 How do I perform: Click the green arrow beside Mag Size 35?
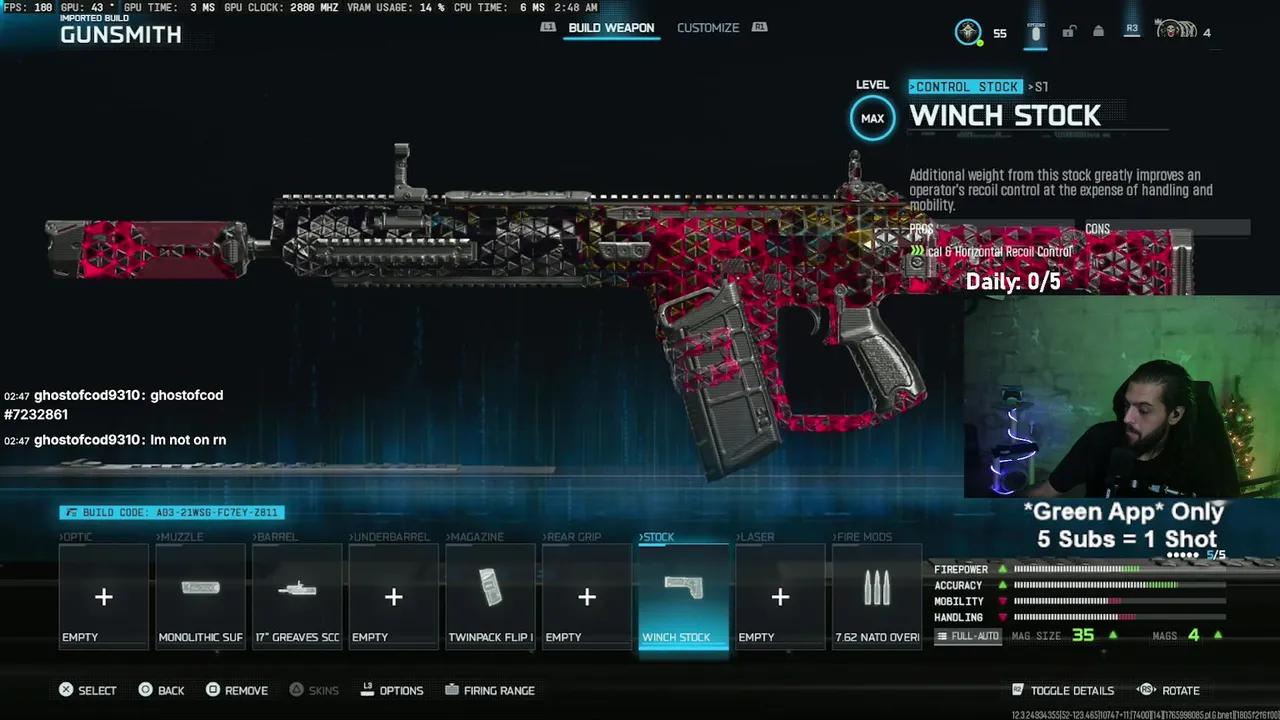(1113, 635)
